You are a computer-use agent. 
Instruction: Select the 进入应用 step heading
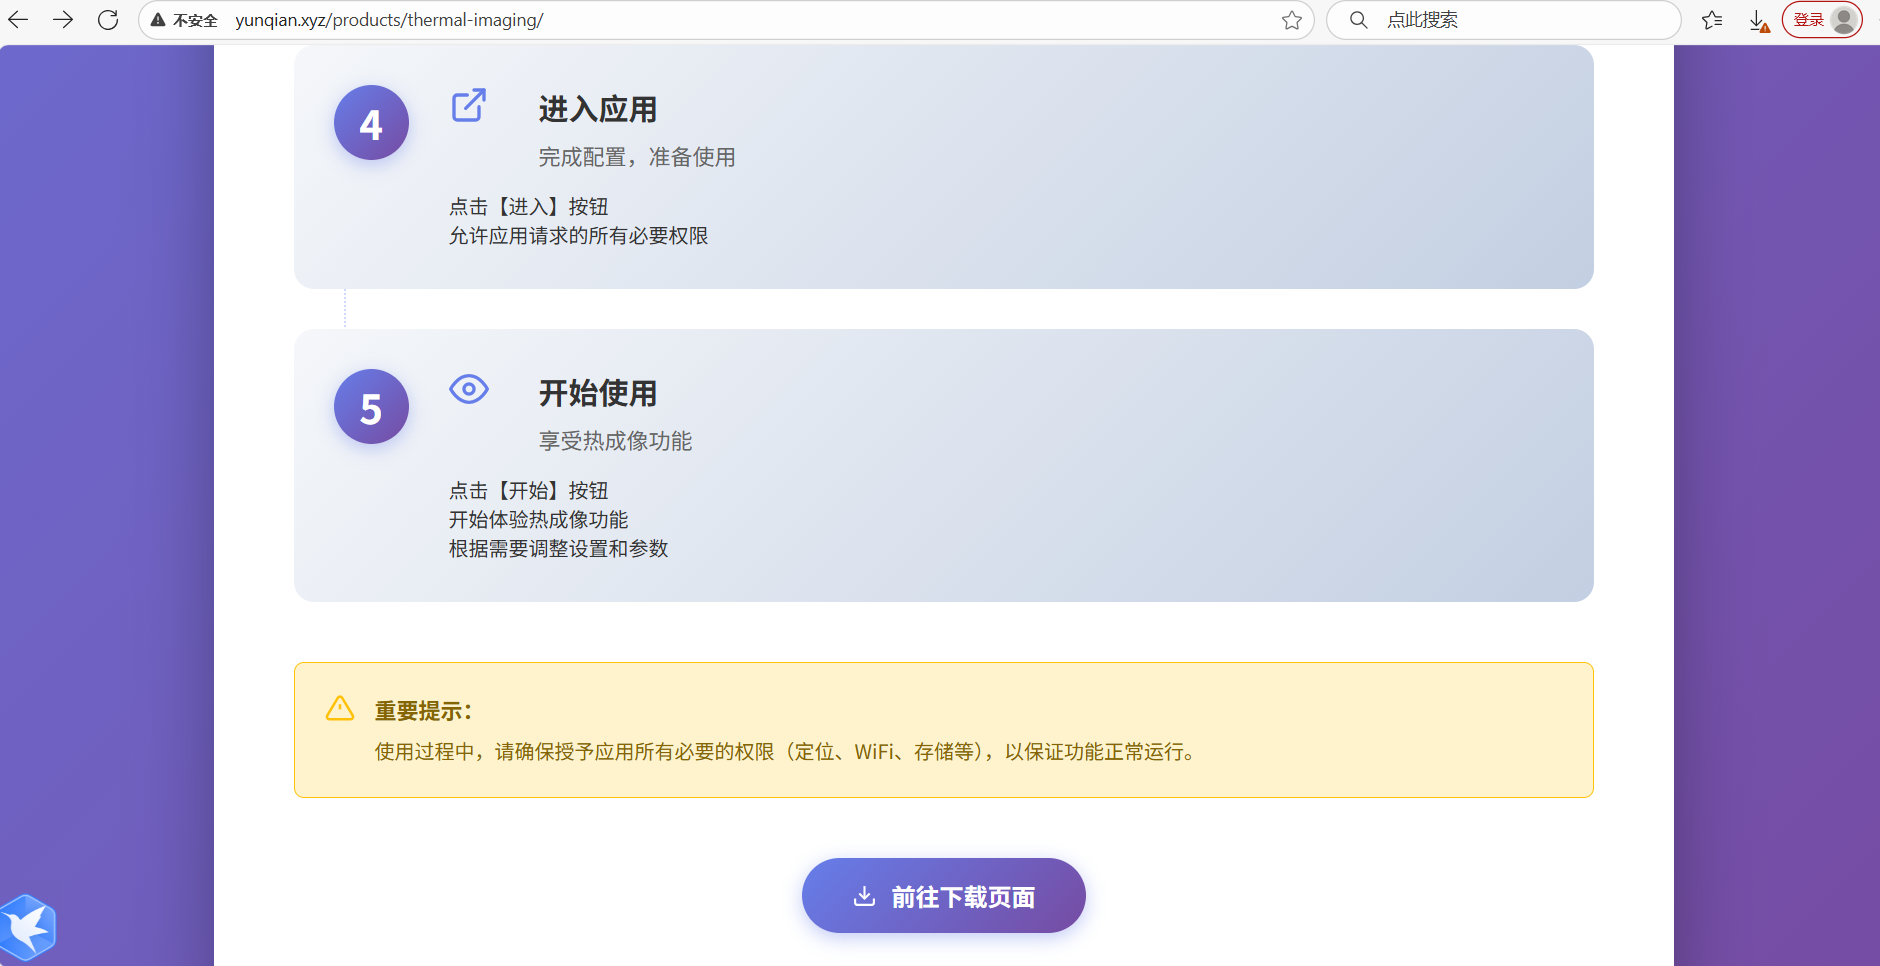[597, 110]
